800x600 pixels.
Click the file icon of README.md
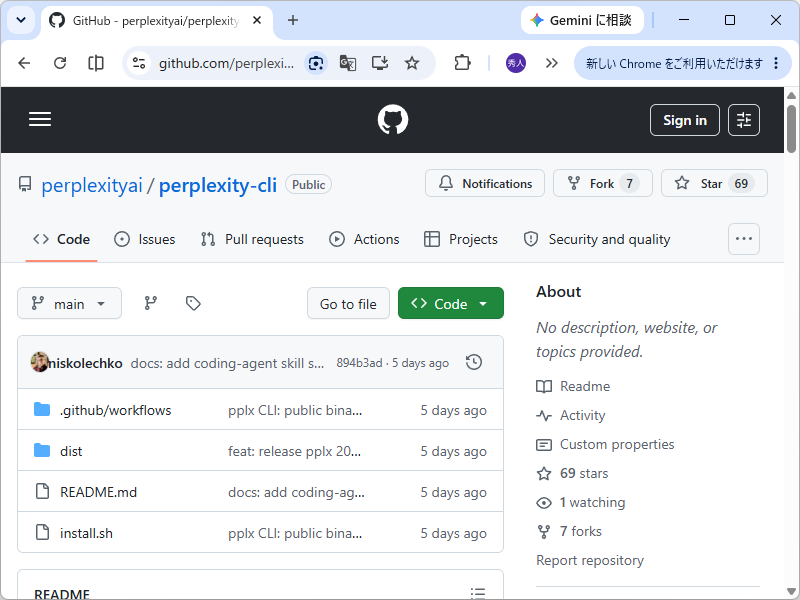click(x=42, y=491)
